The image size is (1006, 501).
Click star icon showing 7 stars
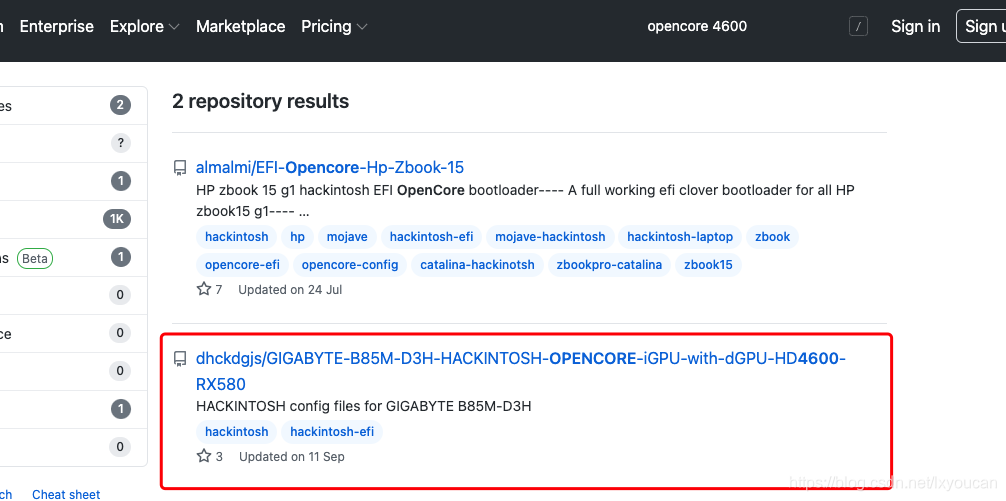coord(204,289)
